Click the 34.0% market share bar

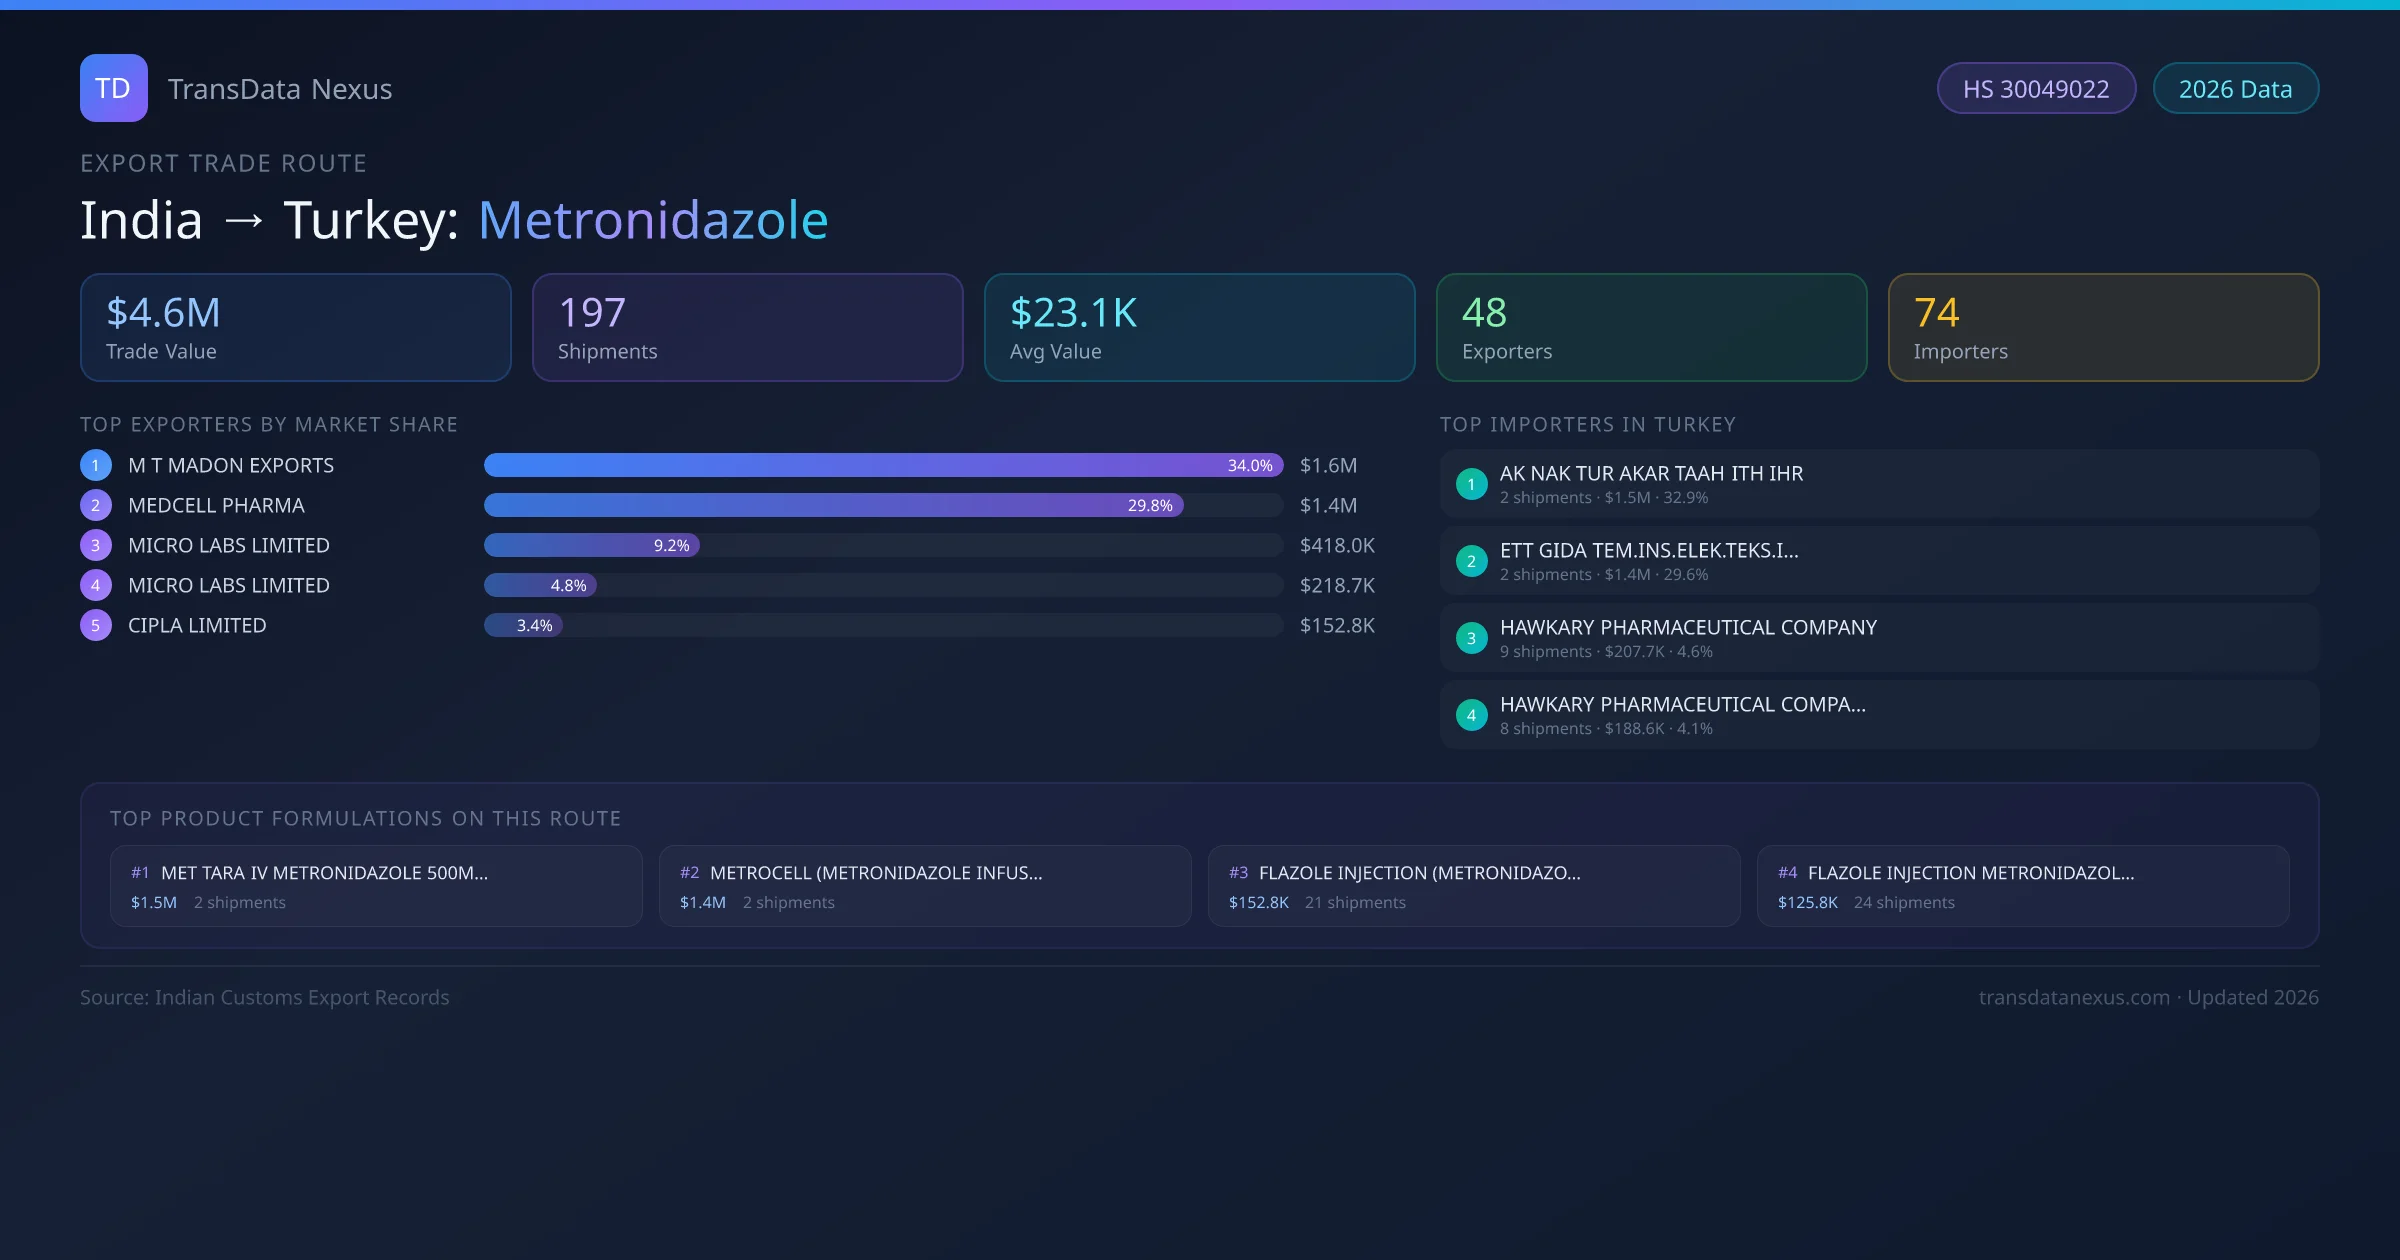click(x=883, y=465)
